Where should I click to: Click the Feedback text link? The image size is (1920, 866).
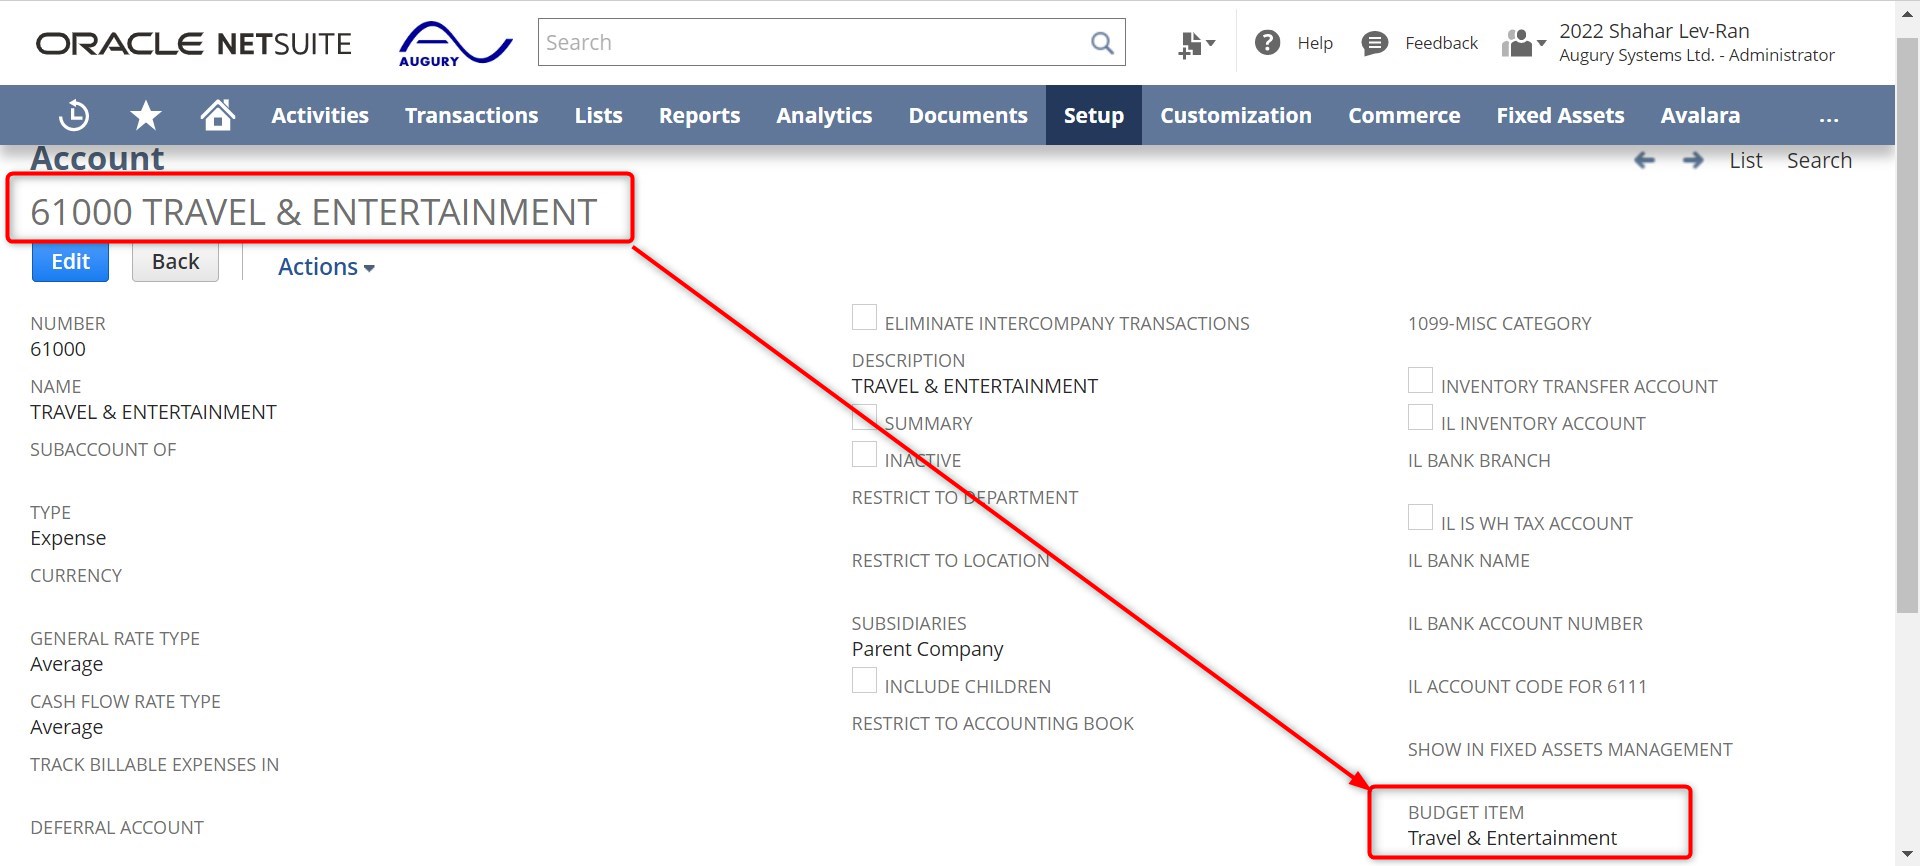pyautogui.click(x=1441, y=43)
